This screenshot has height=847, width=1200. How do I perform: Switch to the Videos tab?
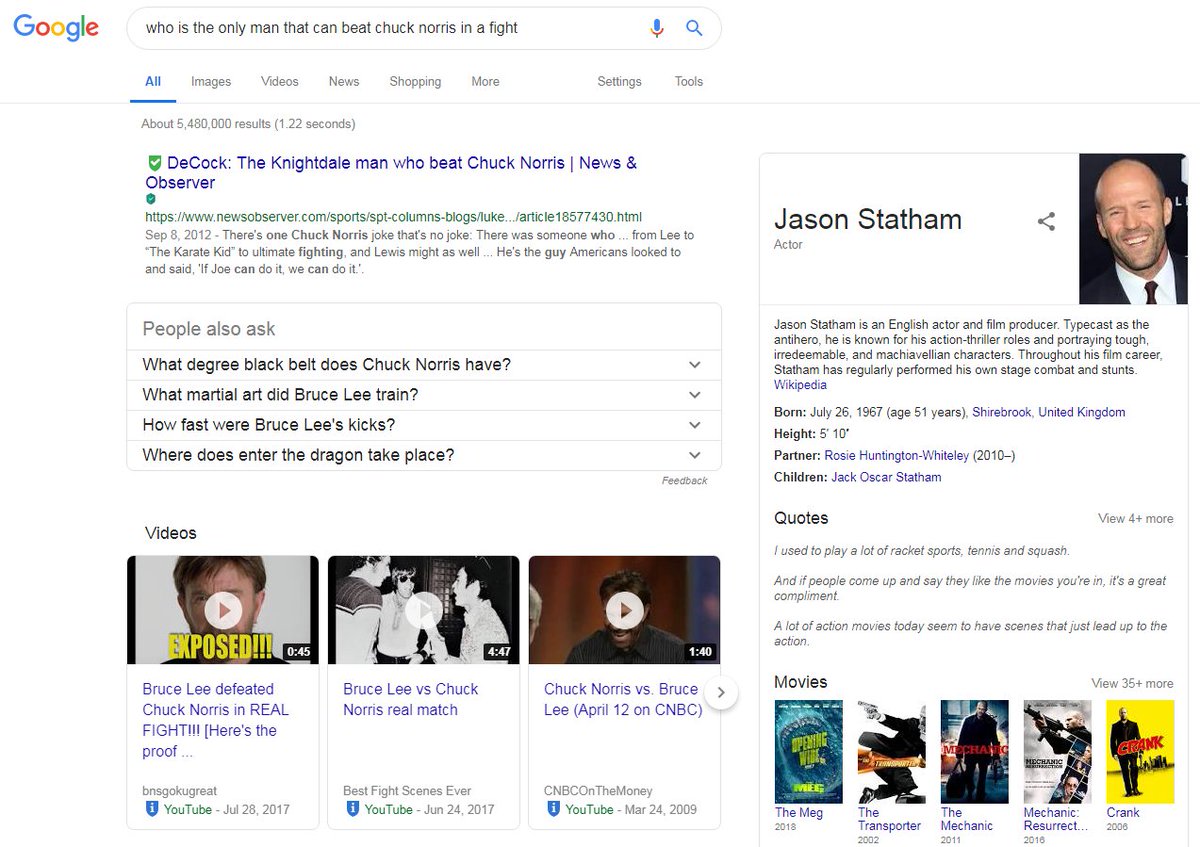280,82
